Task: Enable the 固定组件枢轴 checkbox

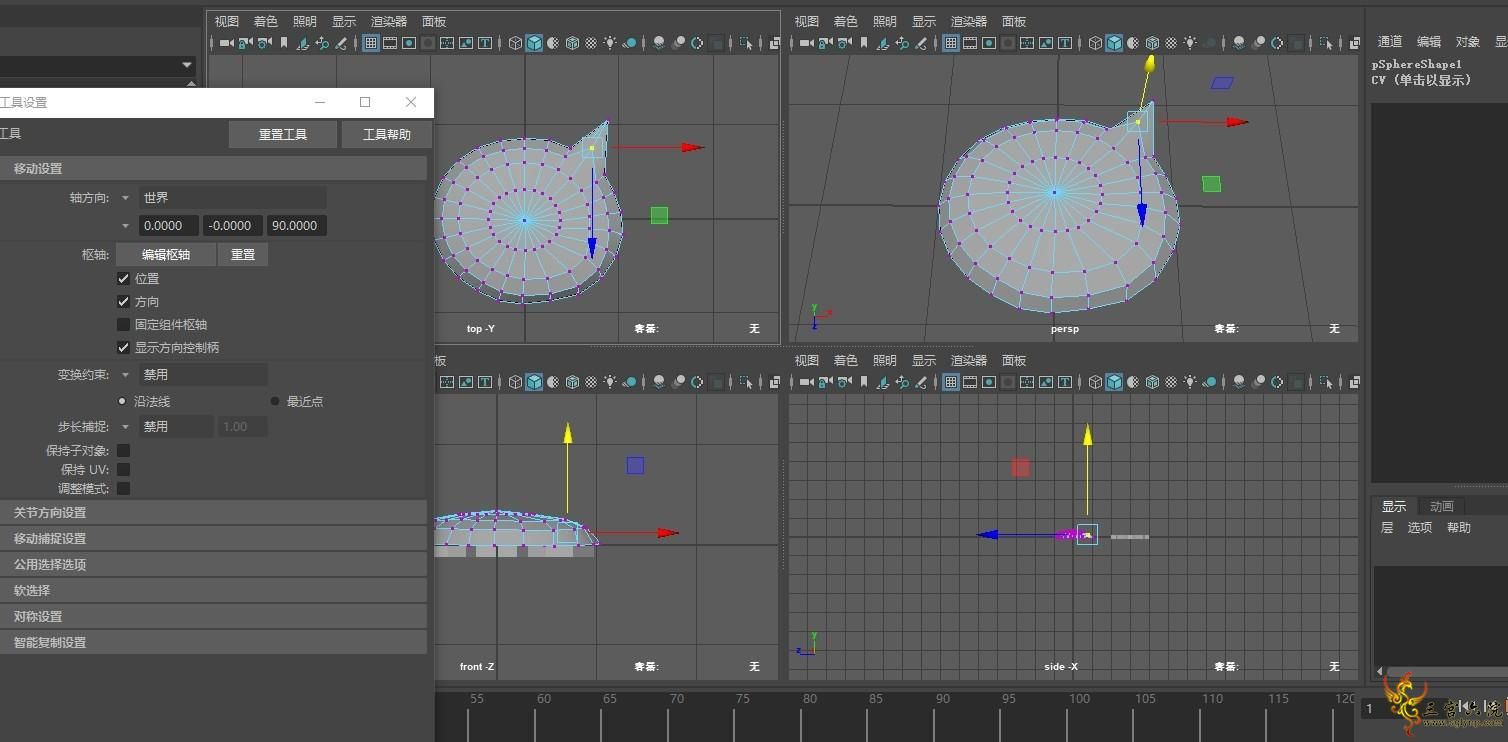Action: coord(124,324)
